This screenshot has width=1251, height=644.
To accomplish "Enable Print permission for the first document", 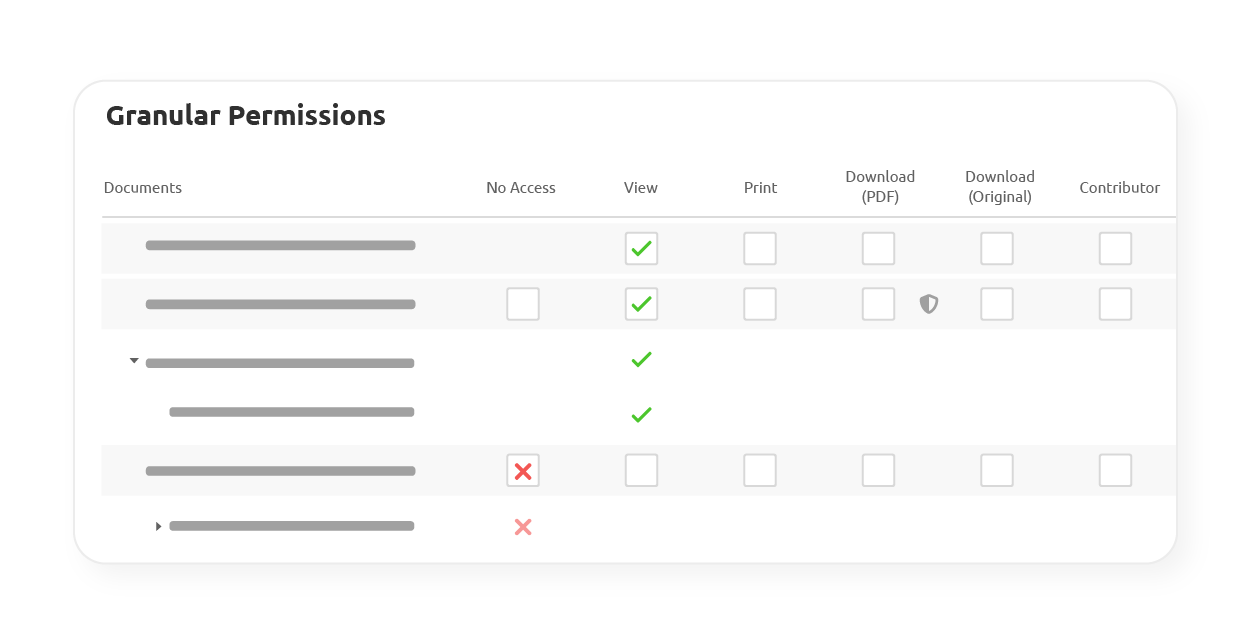I will point(760,248).
